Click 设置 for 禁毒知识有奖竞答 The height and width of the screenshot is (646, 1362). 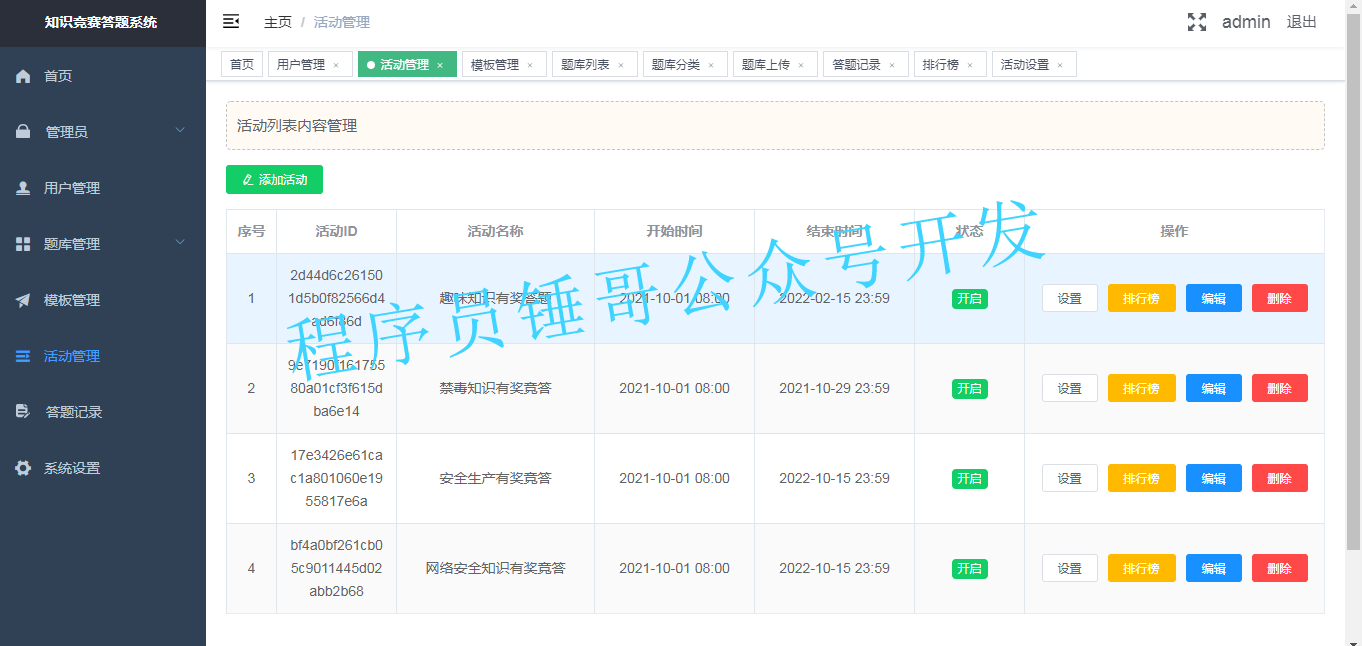(x=1070, y=388)
